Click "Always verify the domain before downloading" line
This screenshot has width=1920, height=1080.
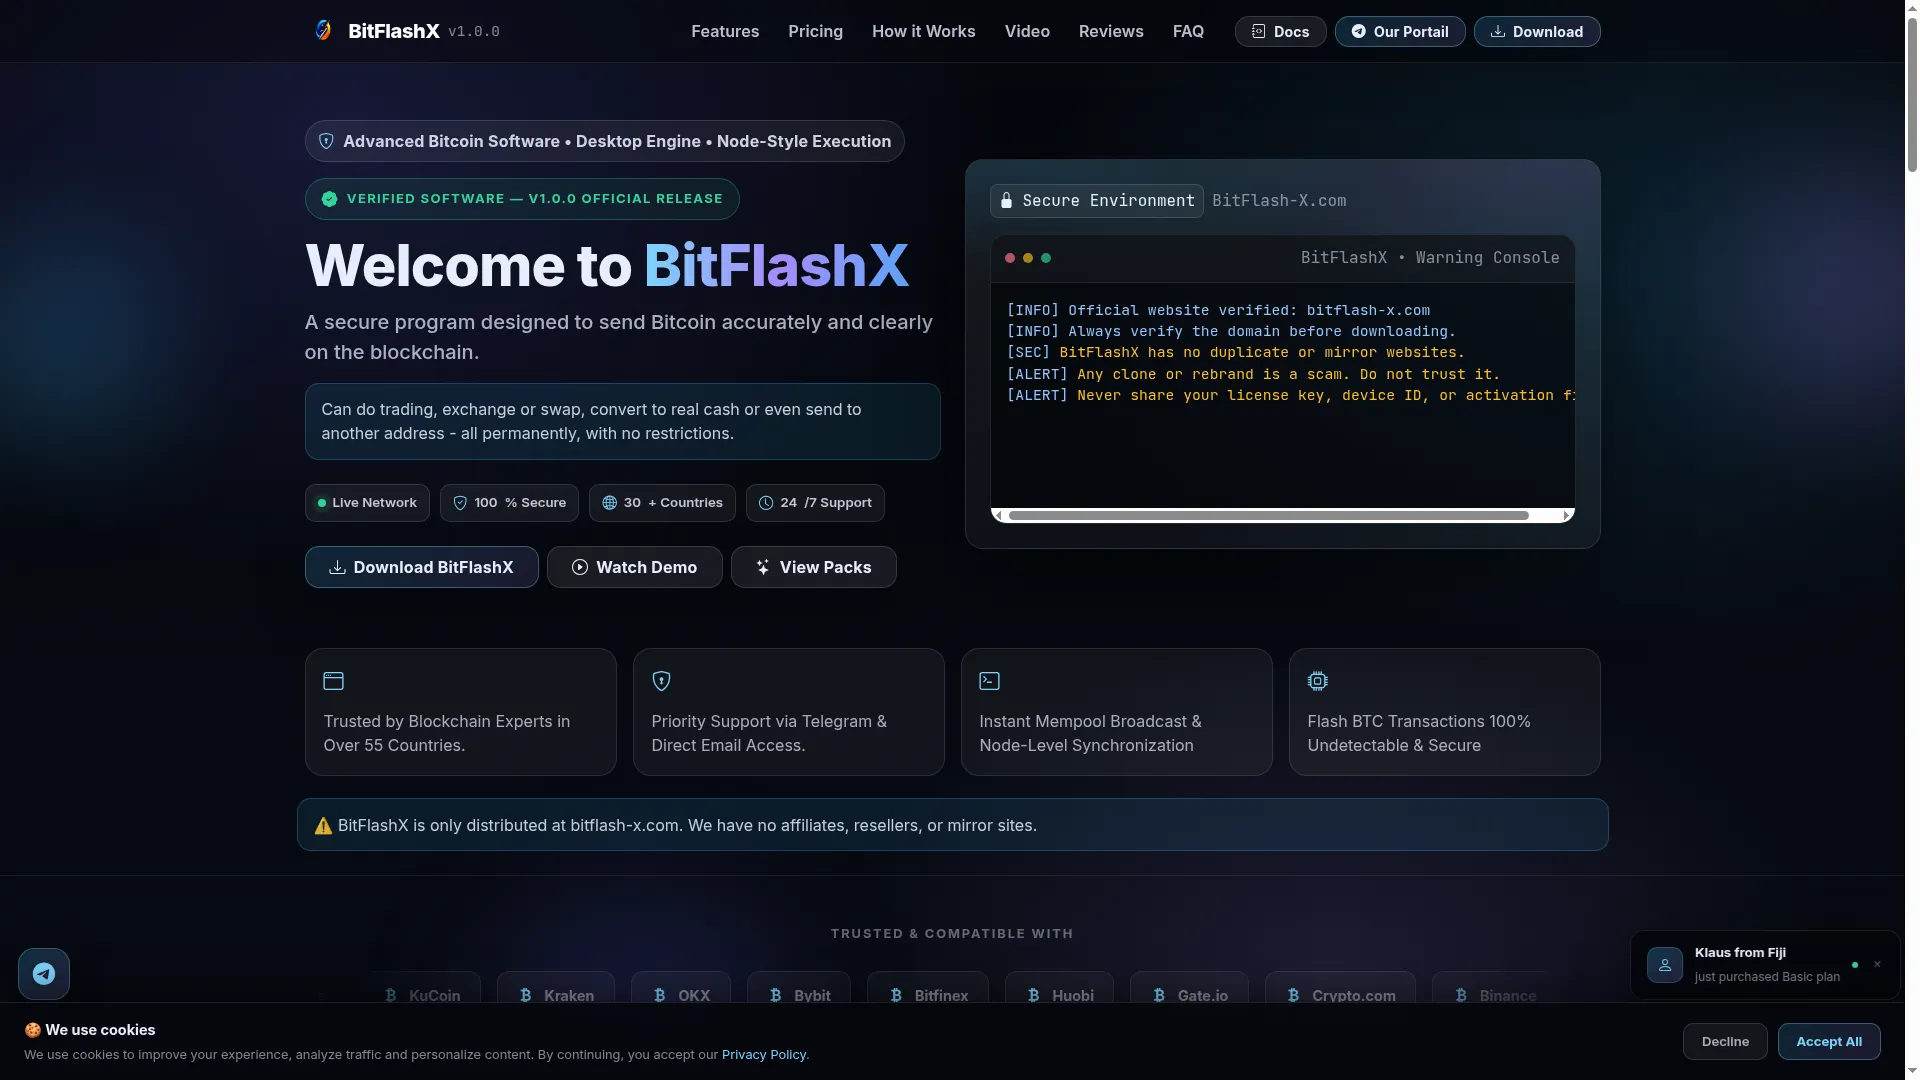1262,331
